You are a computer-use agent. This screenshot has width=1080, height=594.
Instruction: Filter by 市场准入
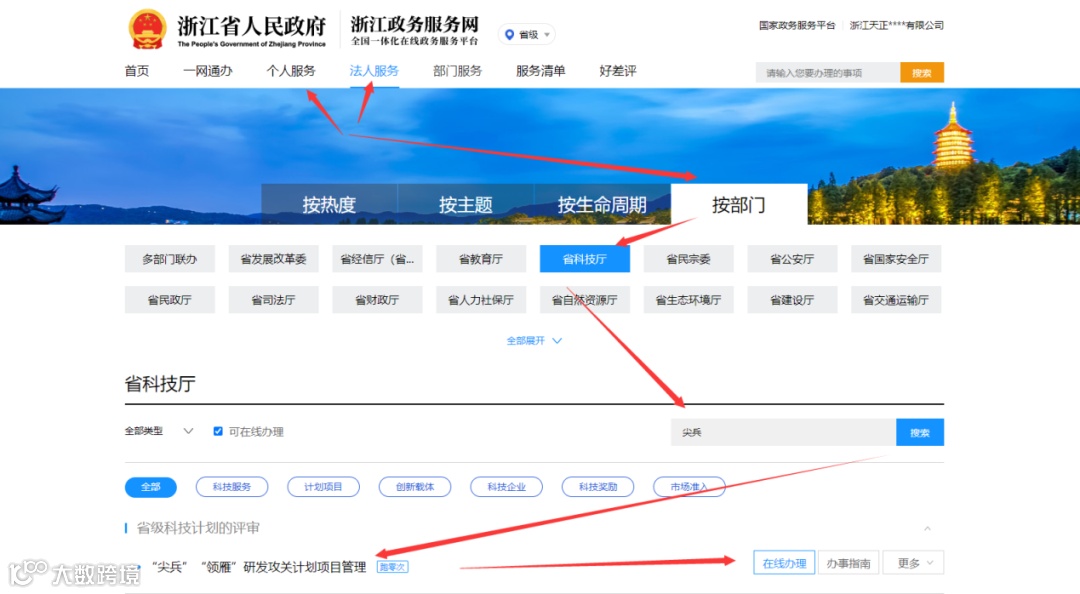point(689,487)
